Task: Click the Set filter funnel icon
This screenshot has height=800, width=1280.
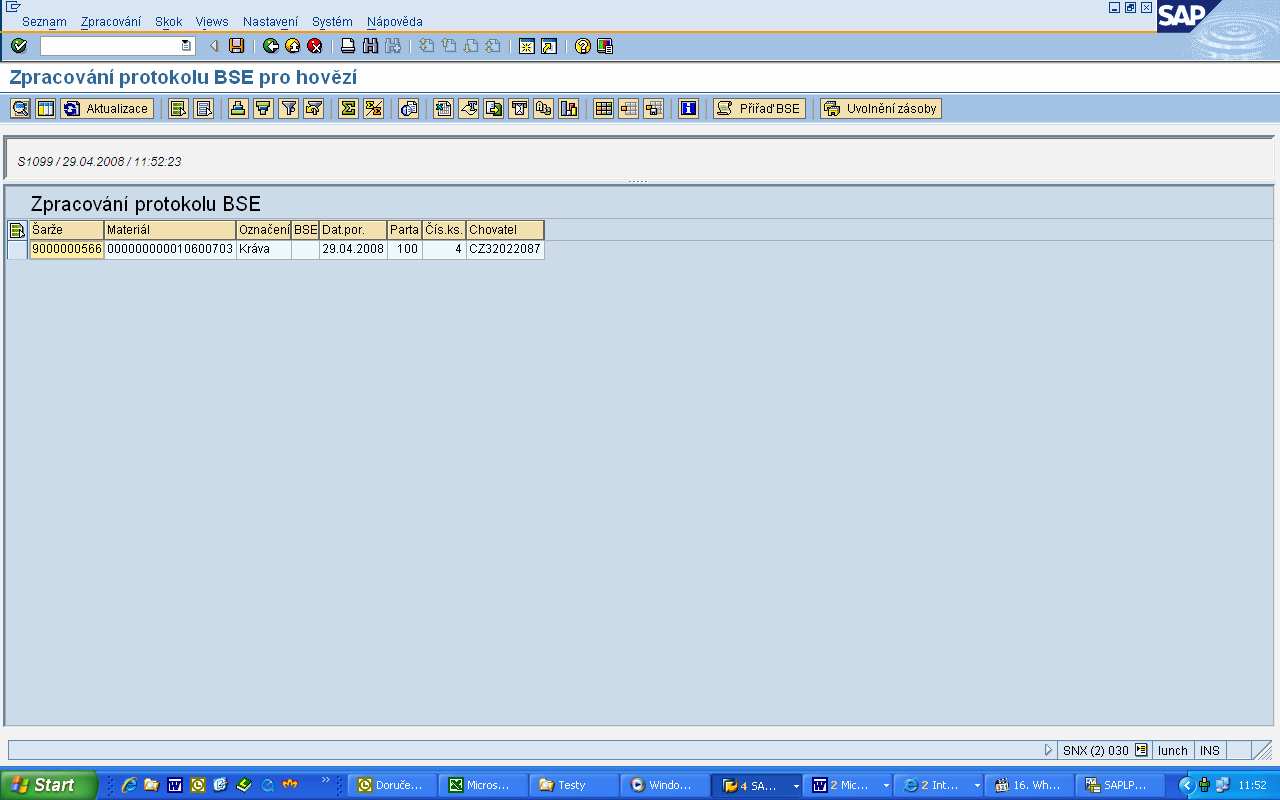Action: click(x=288, y=109)
